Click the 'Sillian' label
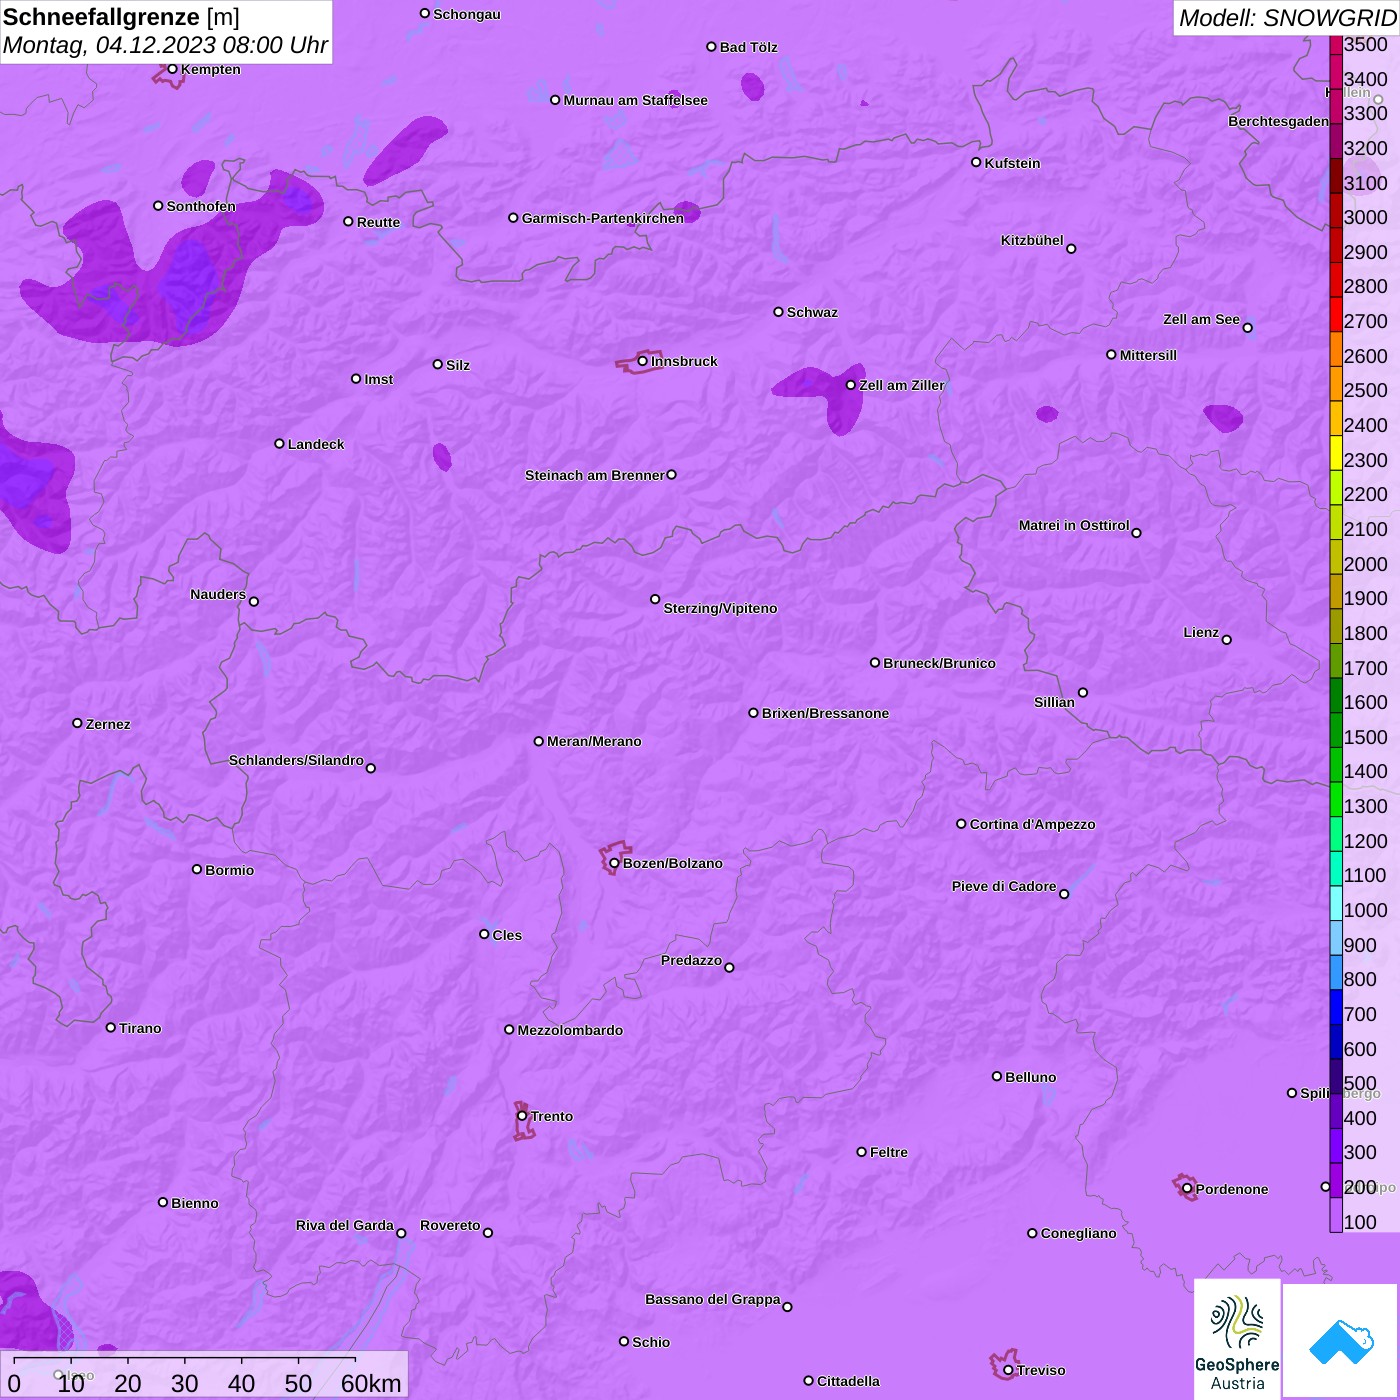Screen dimensions: 1400x1400 coord(1054,702)
